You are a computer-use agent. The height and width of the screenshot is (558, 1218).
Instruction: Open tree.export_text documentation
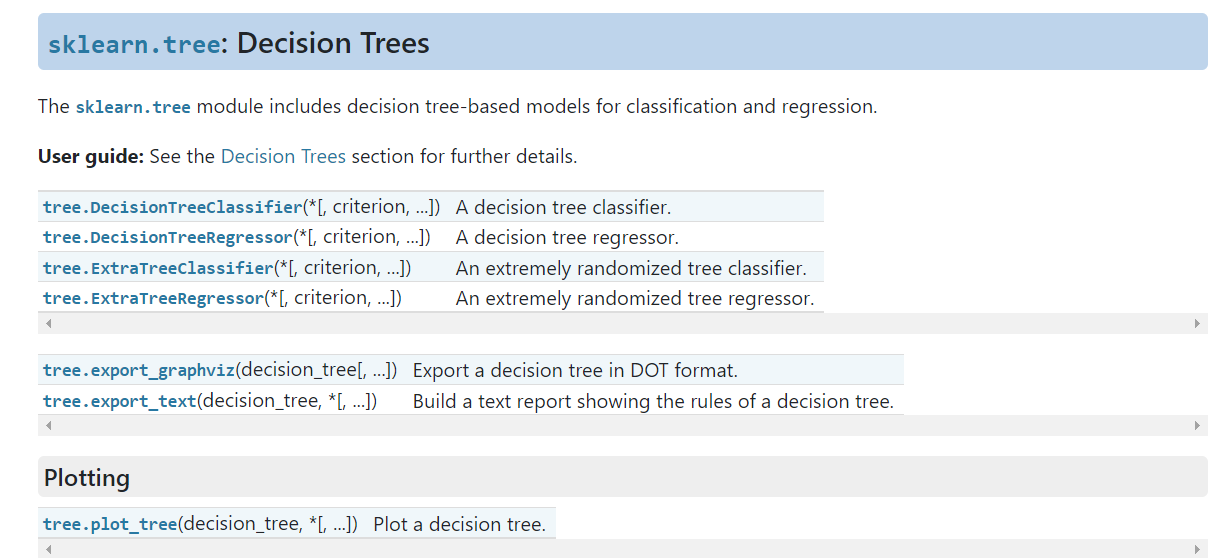point(119,401)
